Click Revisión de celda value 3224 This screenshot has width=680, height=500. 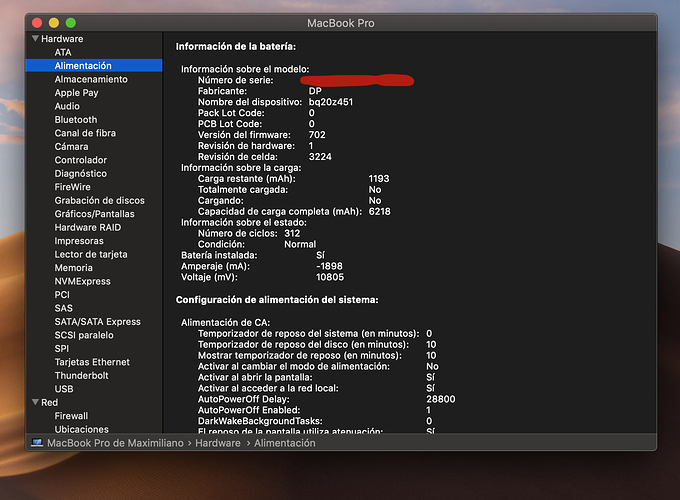tap(320, 157)
